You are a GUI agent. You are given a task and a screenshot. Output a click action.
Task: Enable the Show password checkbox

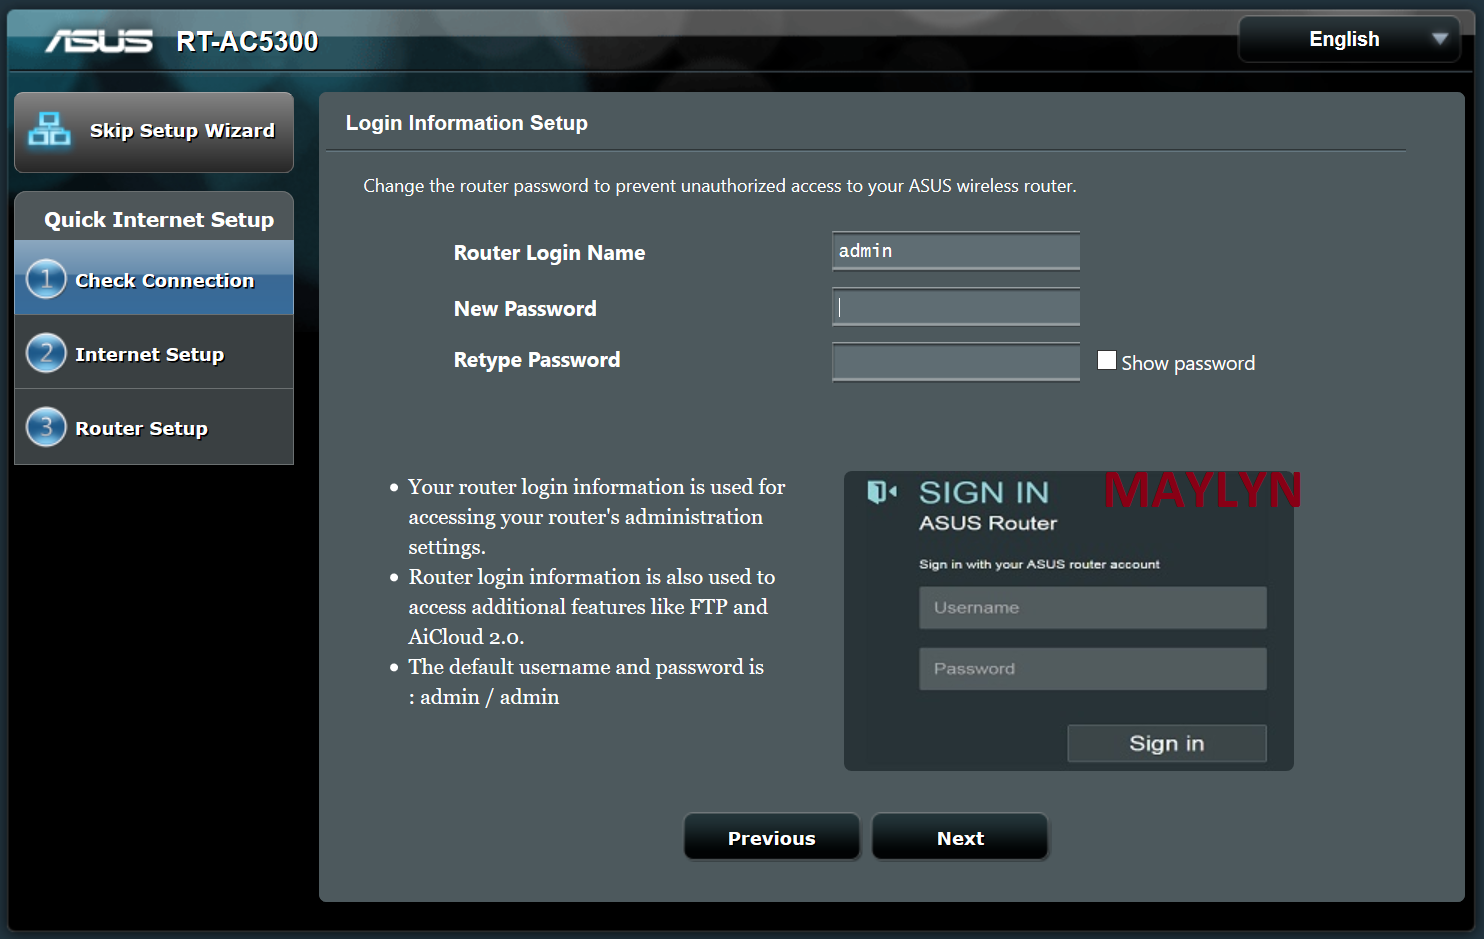point(1106,361)
